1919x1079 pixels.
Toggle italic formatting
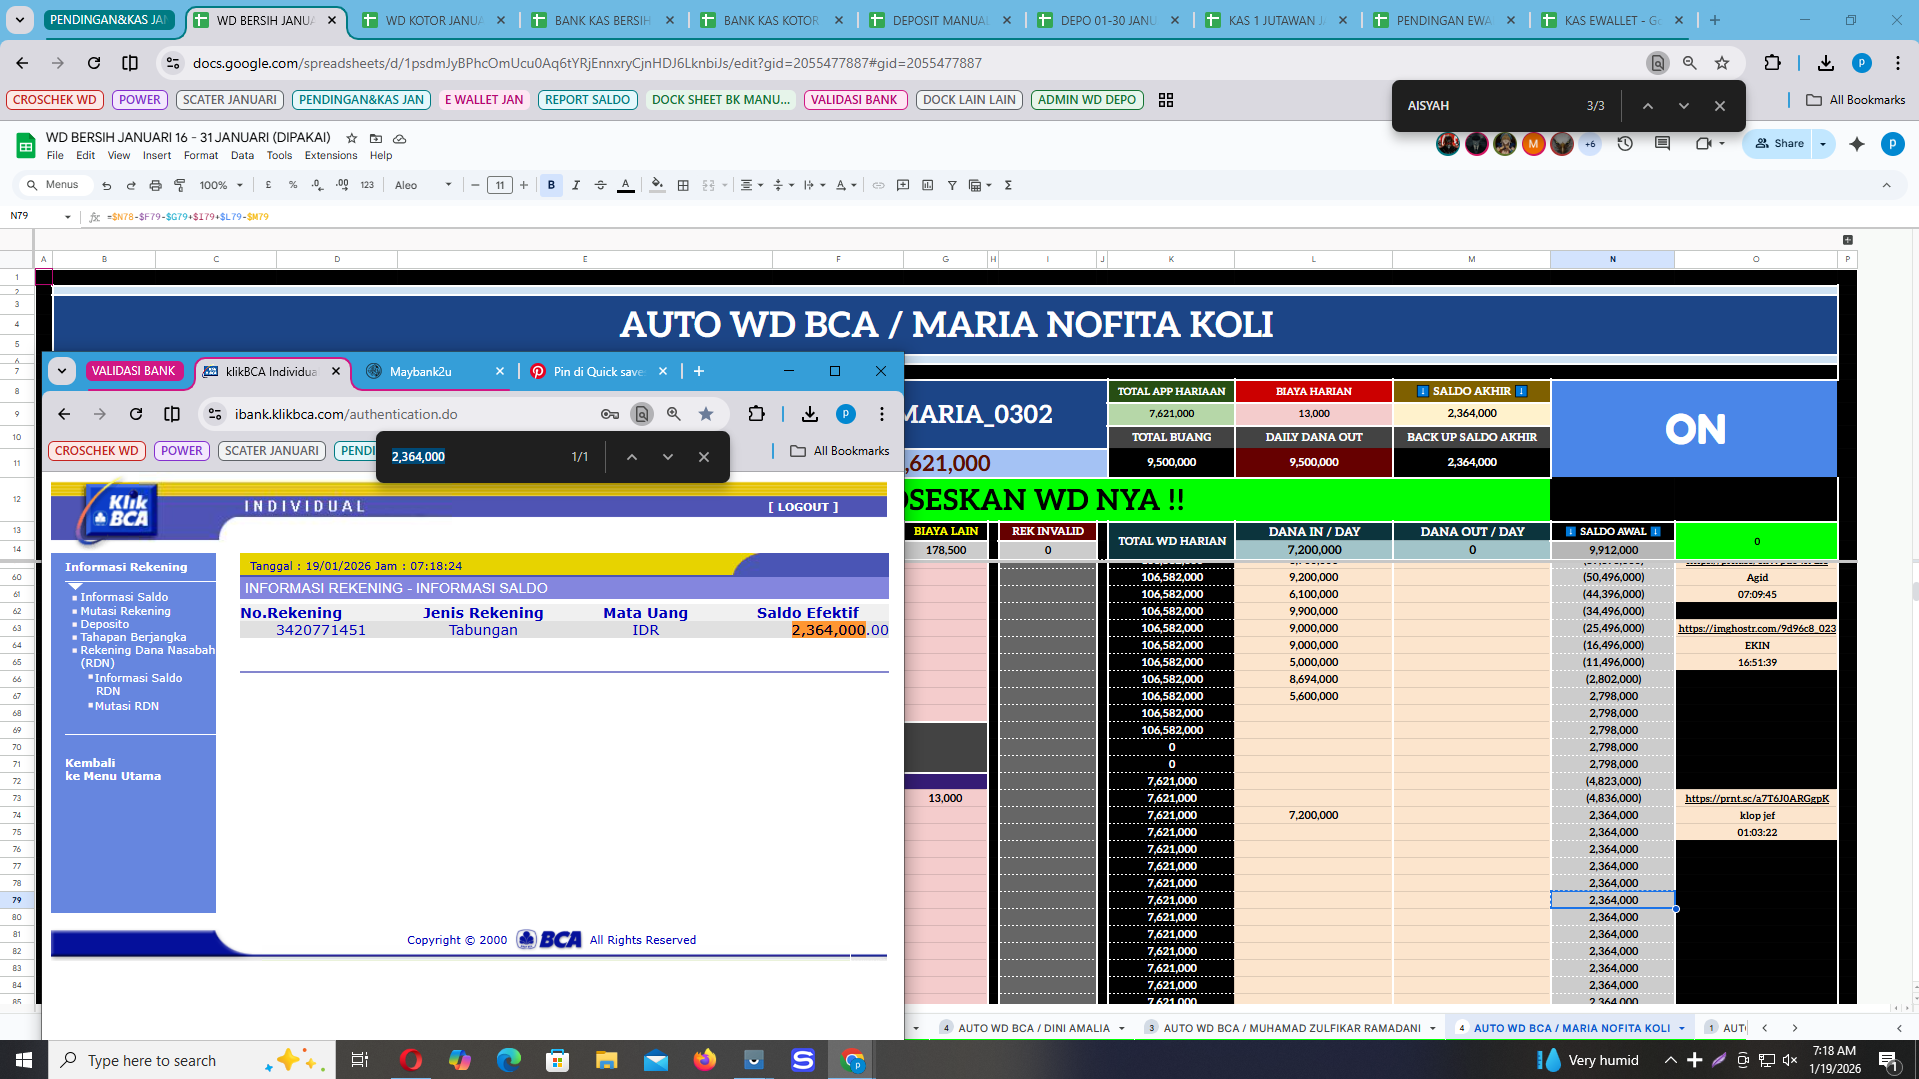pyautogui.click(x=576, y=185)
